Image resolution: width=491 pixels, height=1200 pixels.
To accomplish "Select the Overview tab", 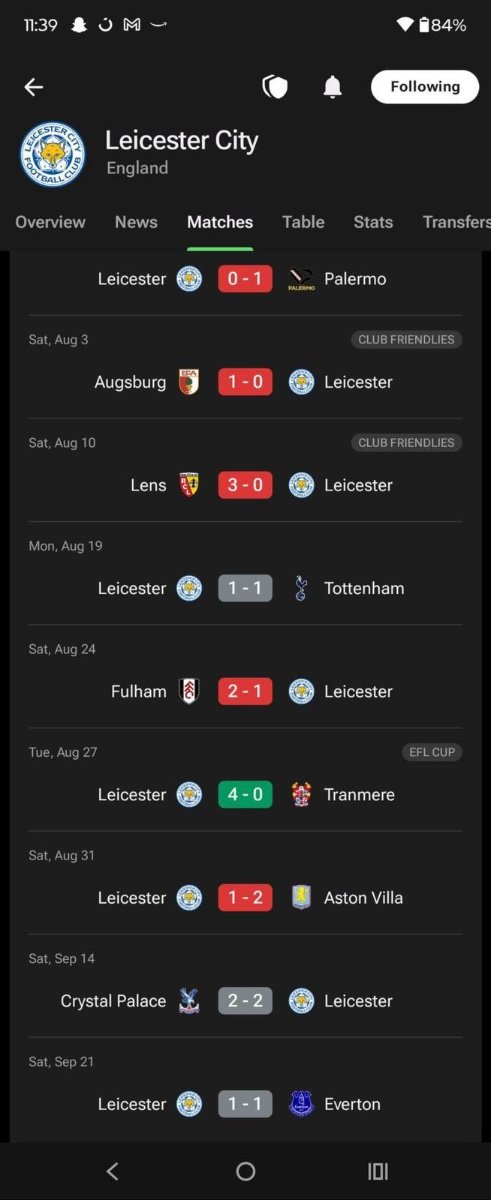I will tap(50, 222).
